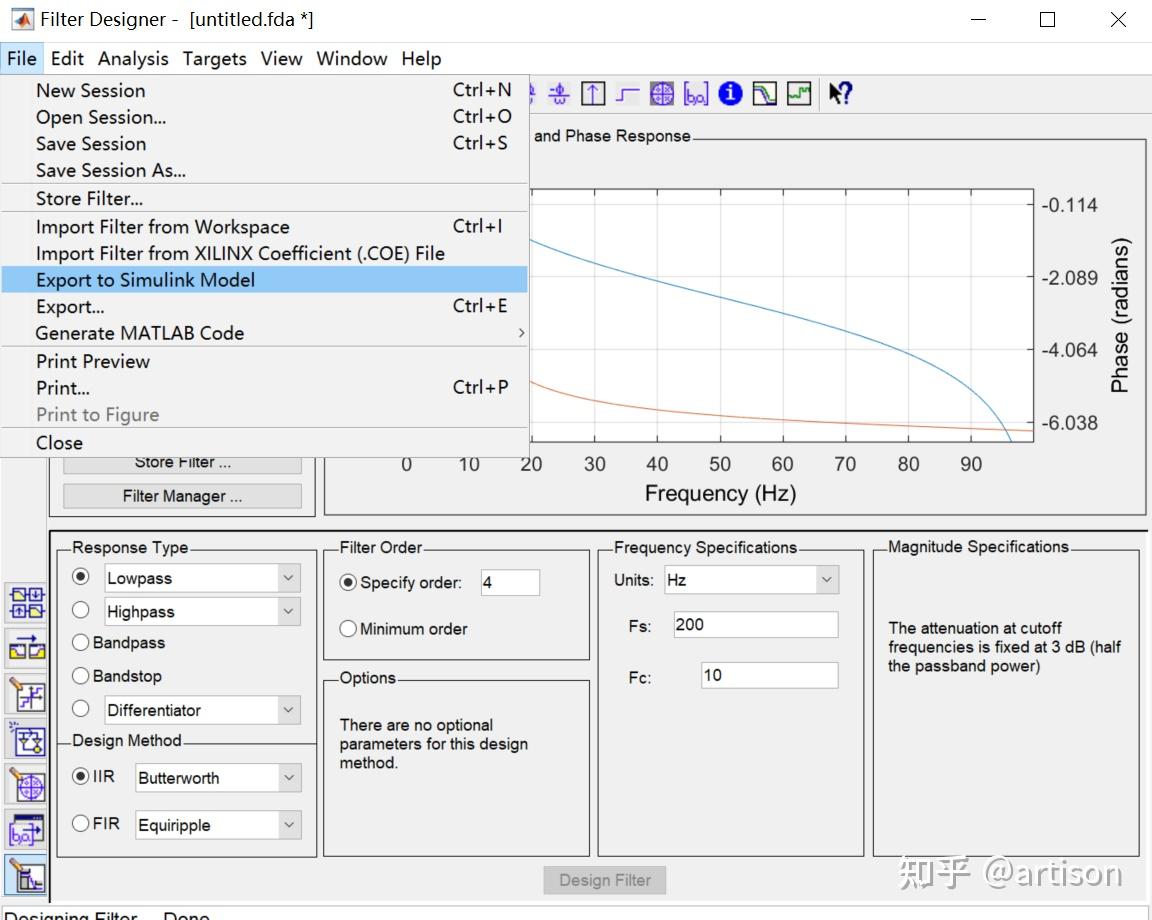Show the impulse response plot

pyautogui.click(x=593, y=94)
